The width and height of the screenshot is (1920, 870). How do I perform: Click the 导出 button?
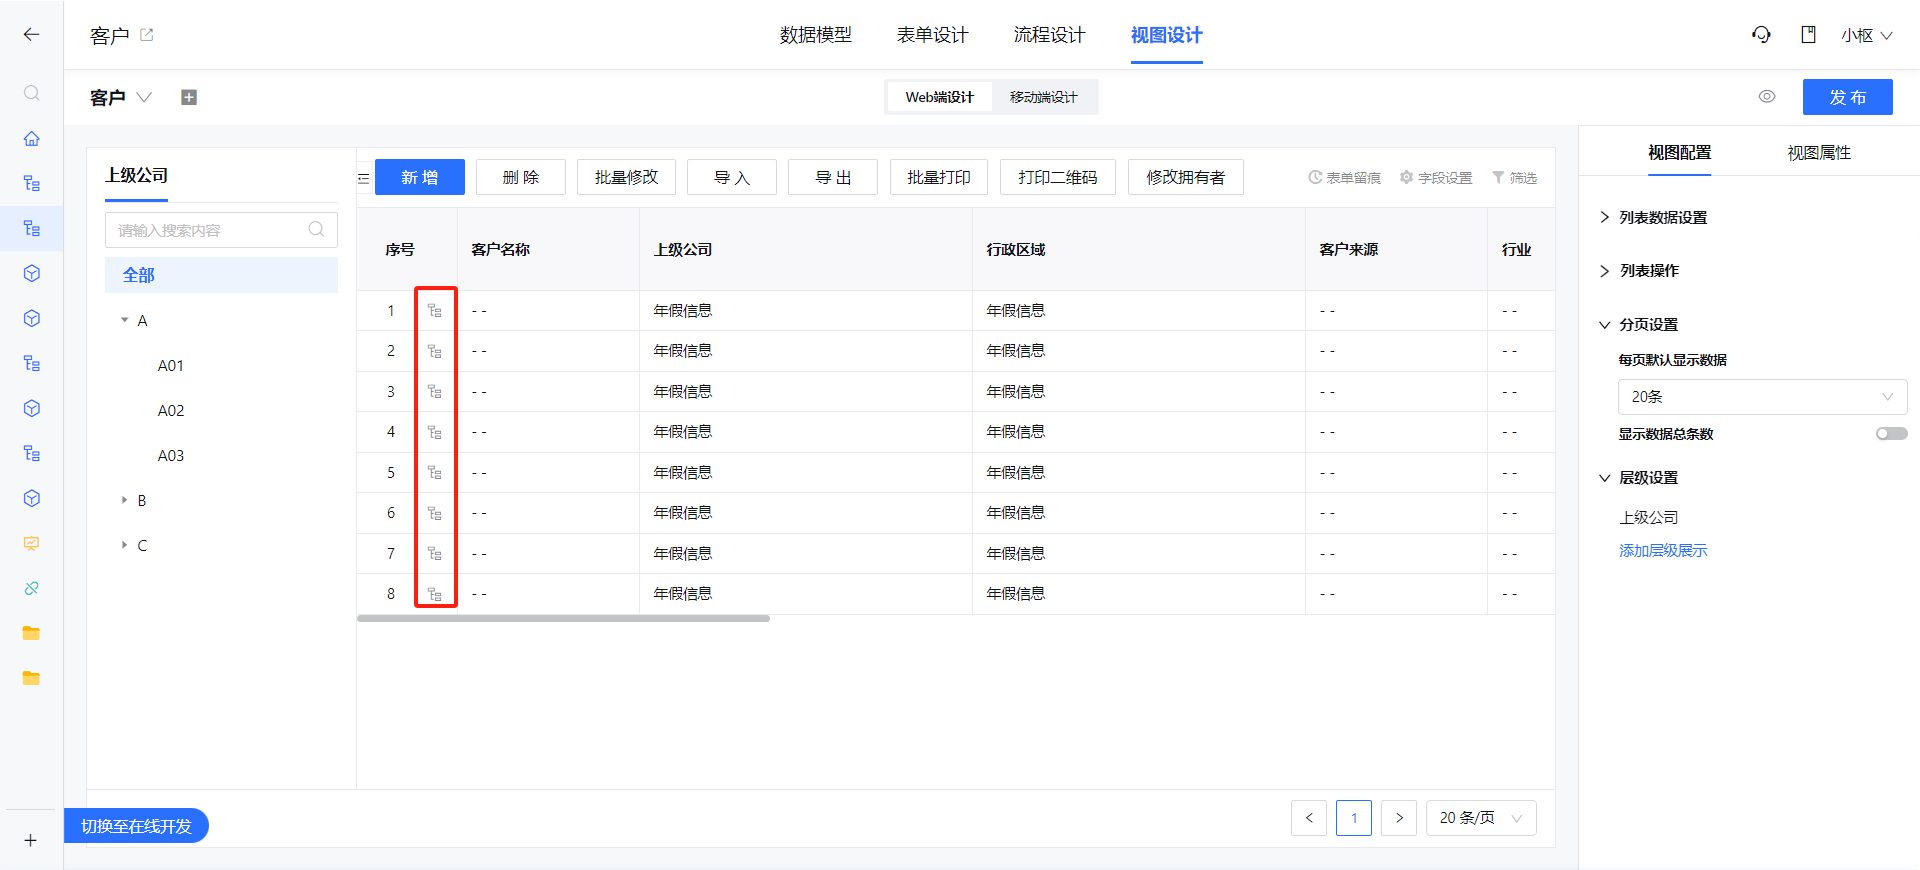833,177
